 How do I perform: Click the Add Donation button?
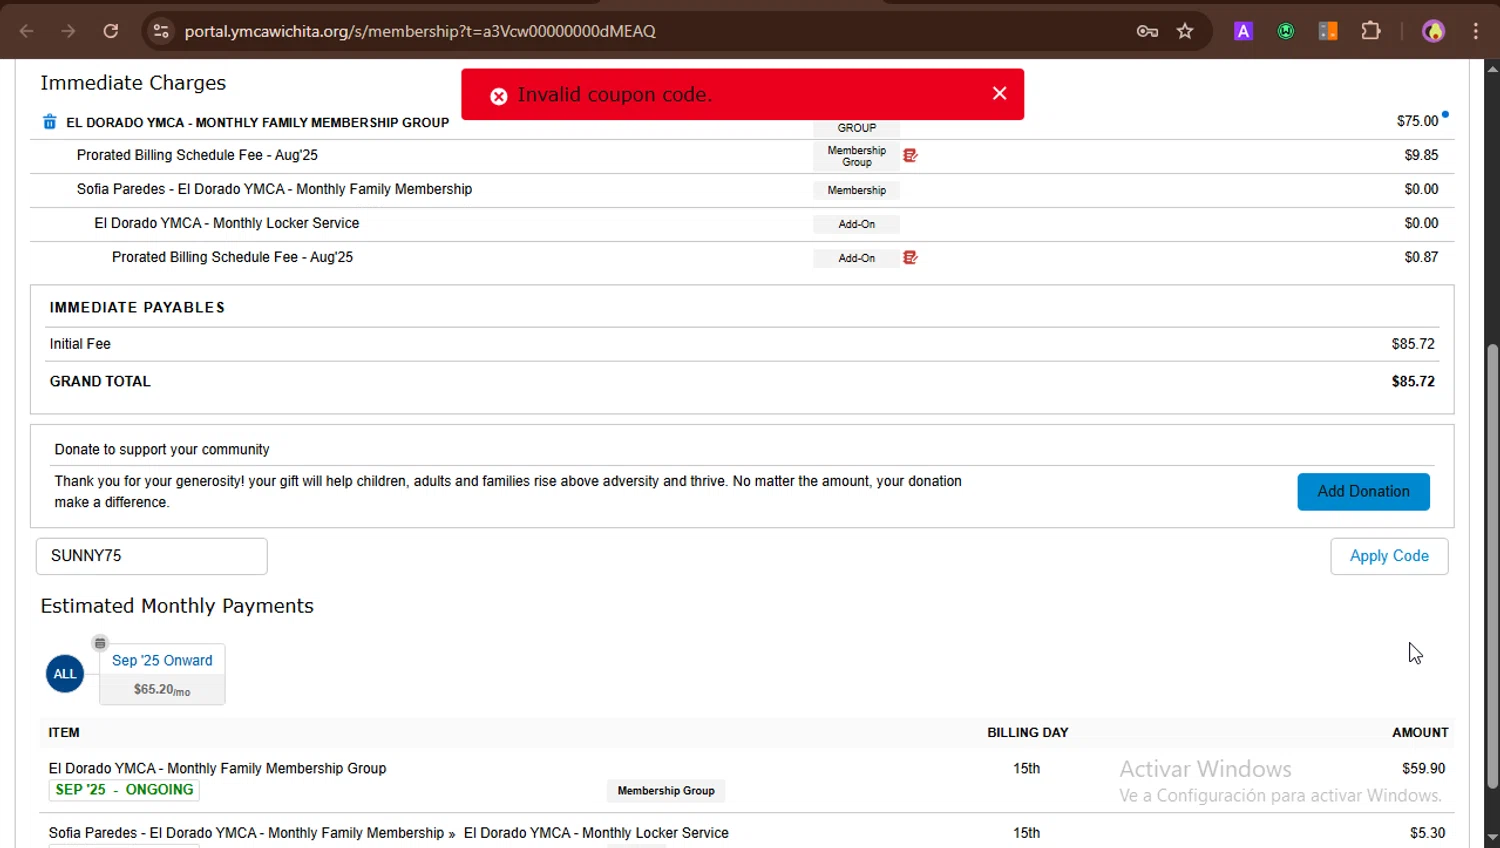(1363, 492)
